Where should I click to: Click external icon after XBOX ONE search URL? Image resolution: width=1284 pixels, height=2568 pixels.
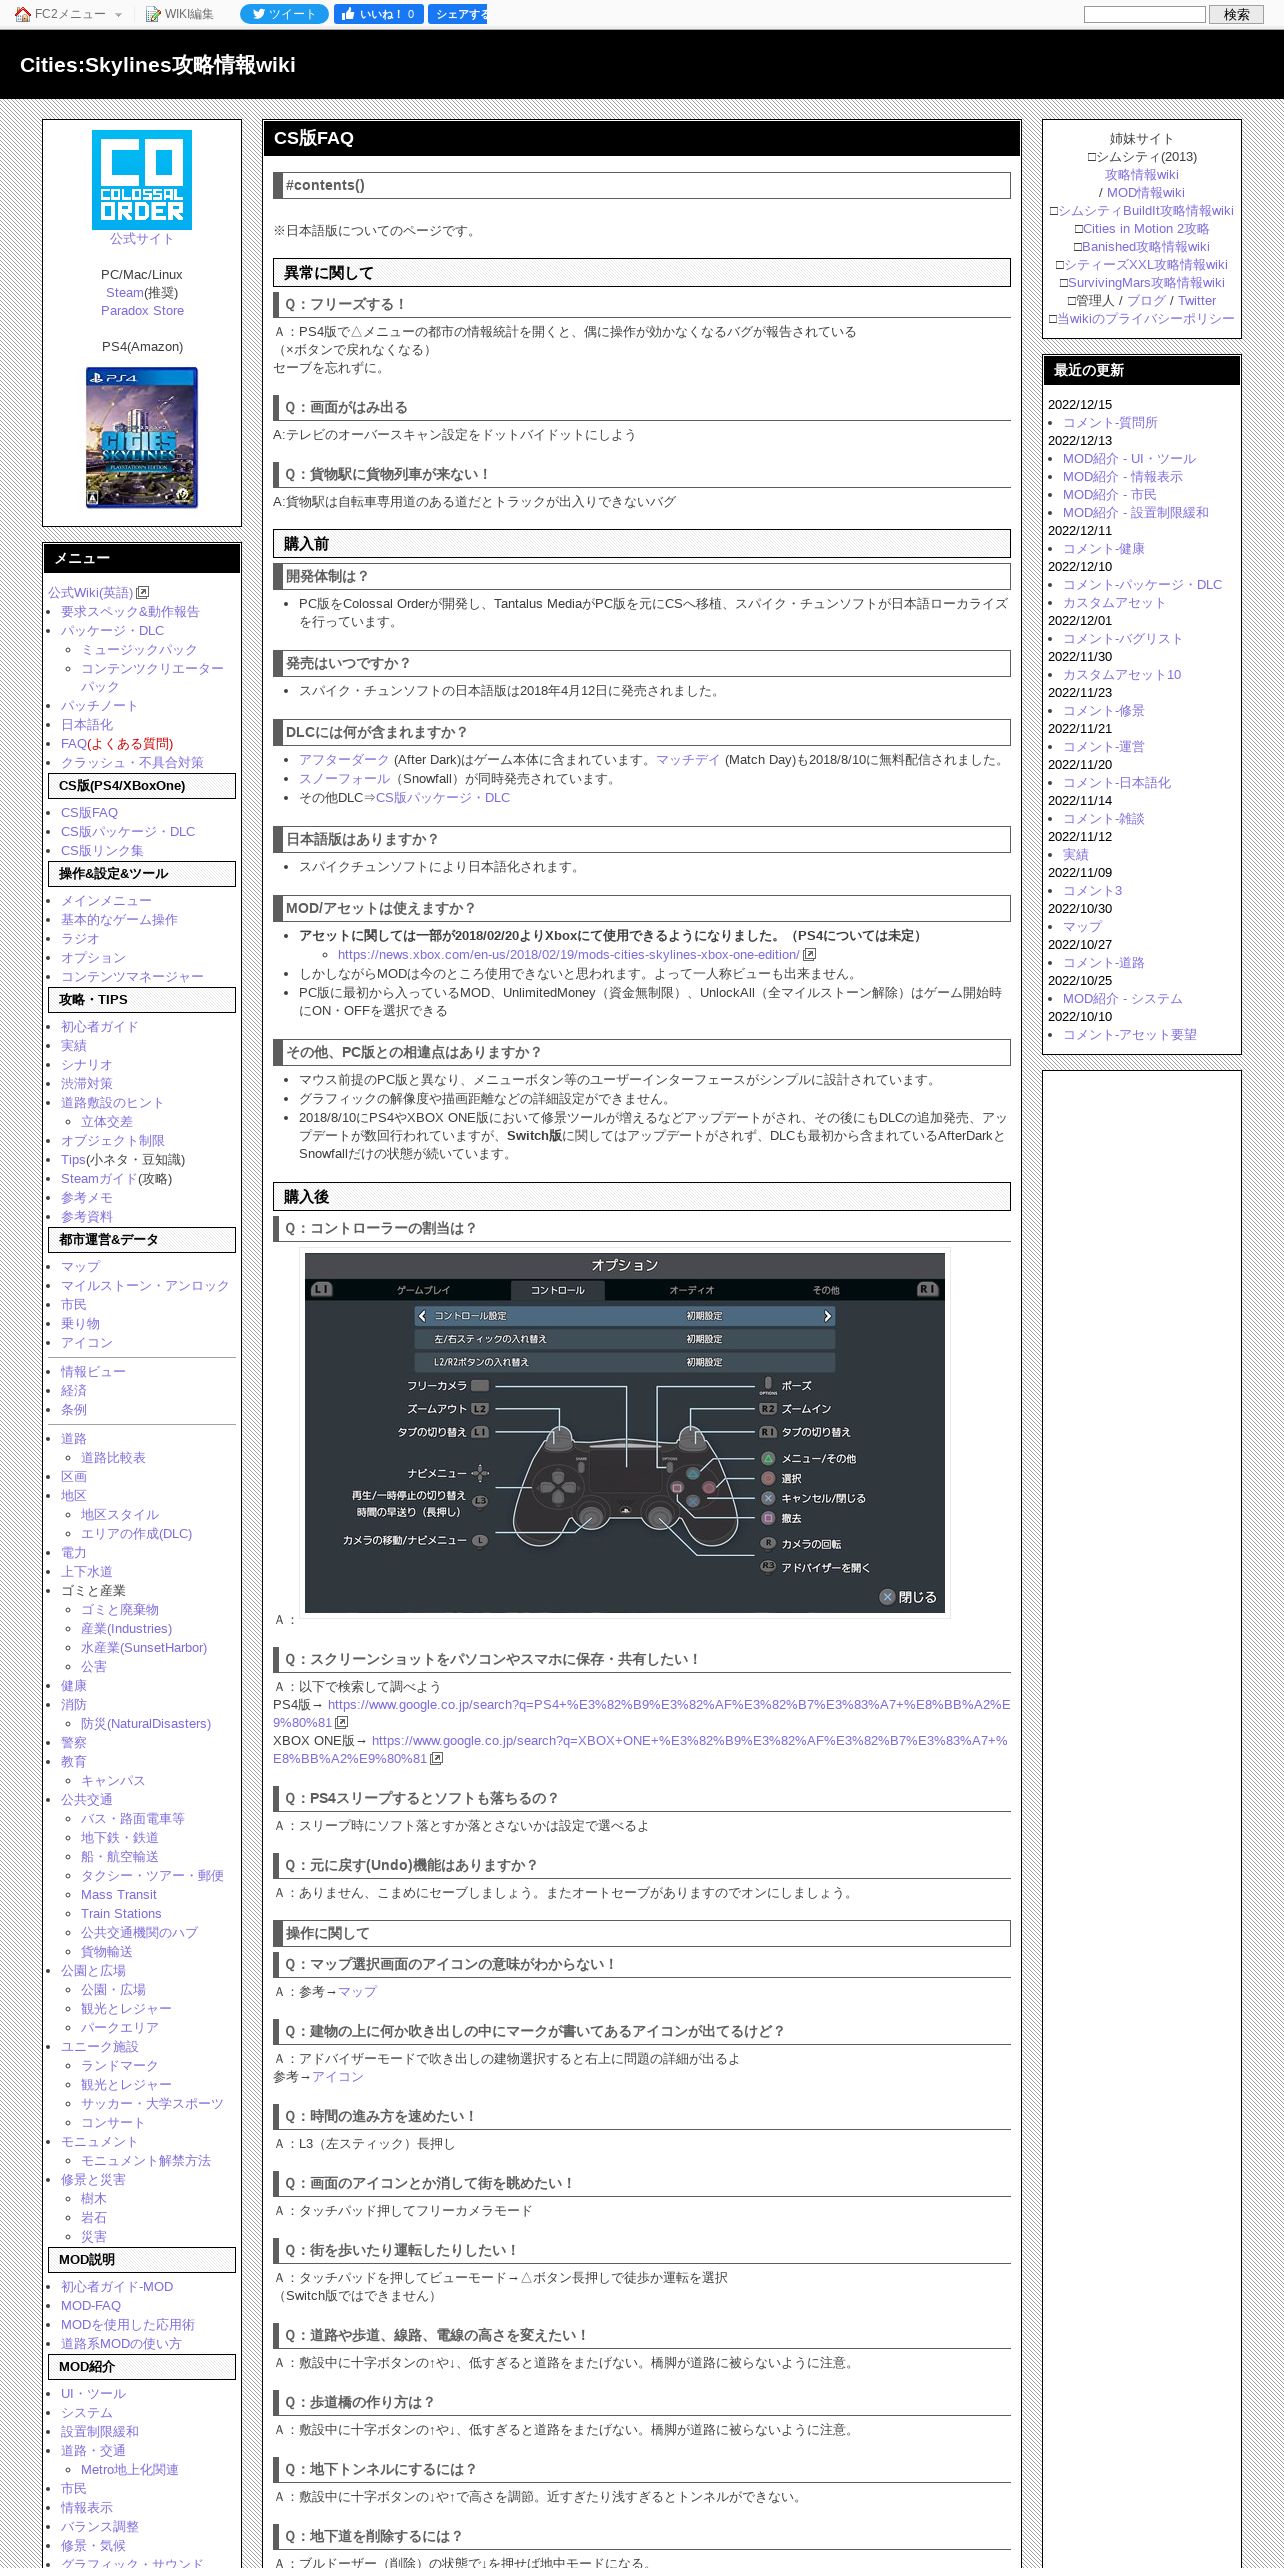tap(436, 1758)
